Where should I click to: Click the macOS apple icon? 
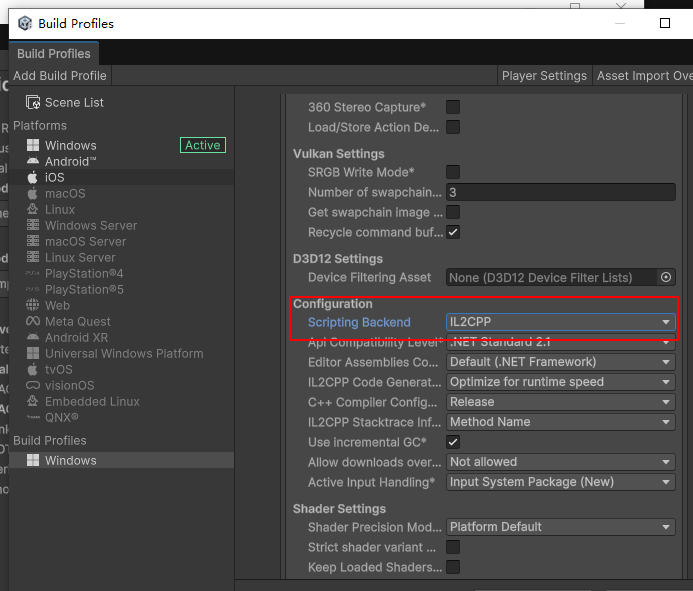pos(32,193)
